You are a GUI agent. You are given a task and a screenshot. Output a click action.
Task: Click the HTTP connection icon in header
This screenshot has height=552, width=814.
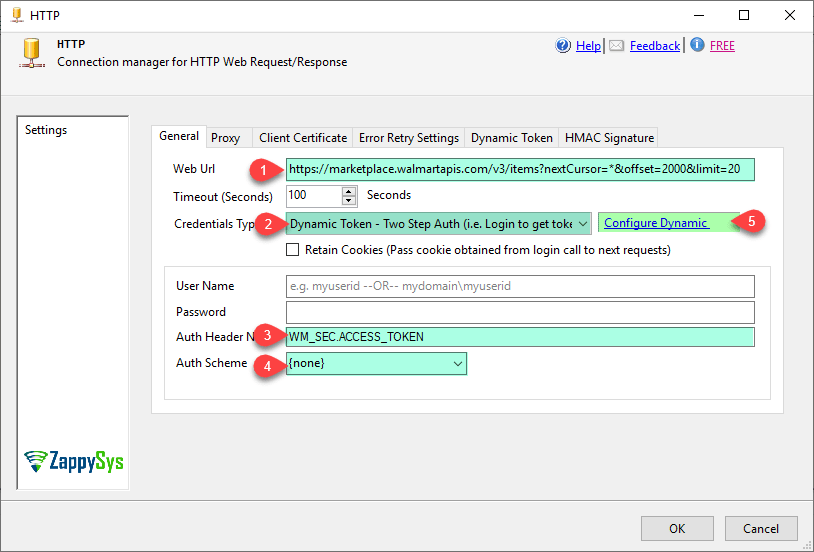pyautogui.click(x=32, y=53)
